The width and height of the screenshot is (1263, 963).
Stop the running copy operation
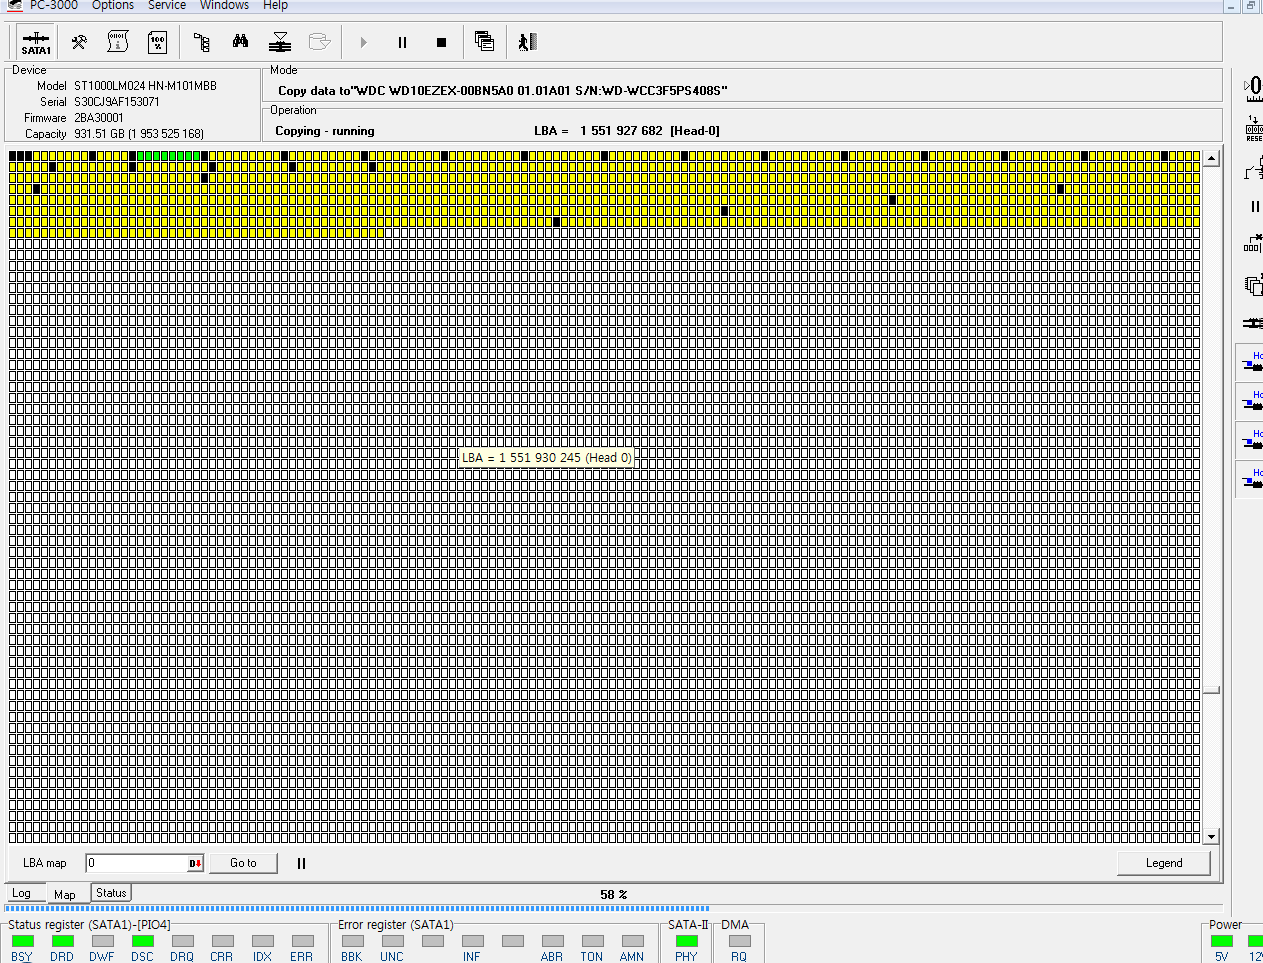(x=441, y=42)
